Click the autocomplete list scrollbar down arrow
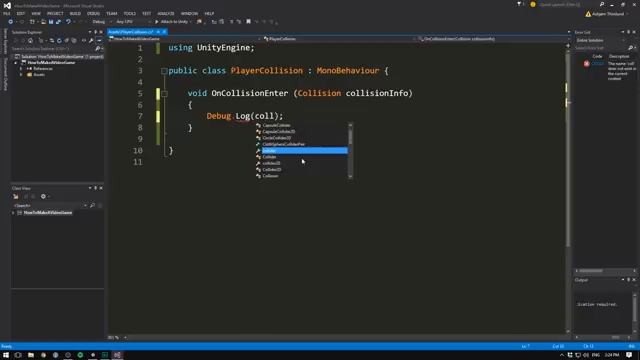Image resolution: width=640 pixels, height=360 pixels. click(350, 176)
